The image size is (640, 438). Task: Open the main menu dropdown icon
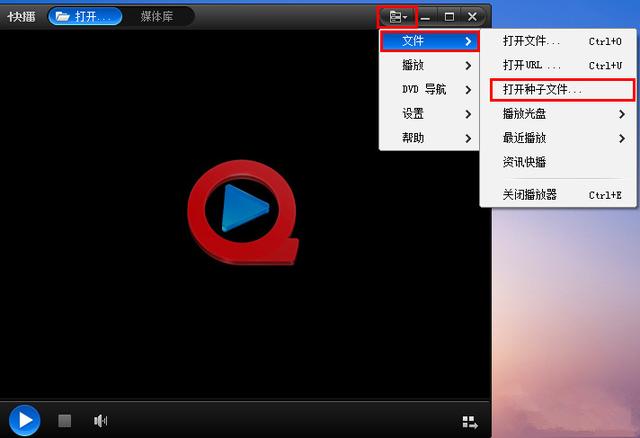click(x=398, y=17)
